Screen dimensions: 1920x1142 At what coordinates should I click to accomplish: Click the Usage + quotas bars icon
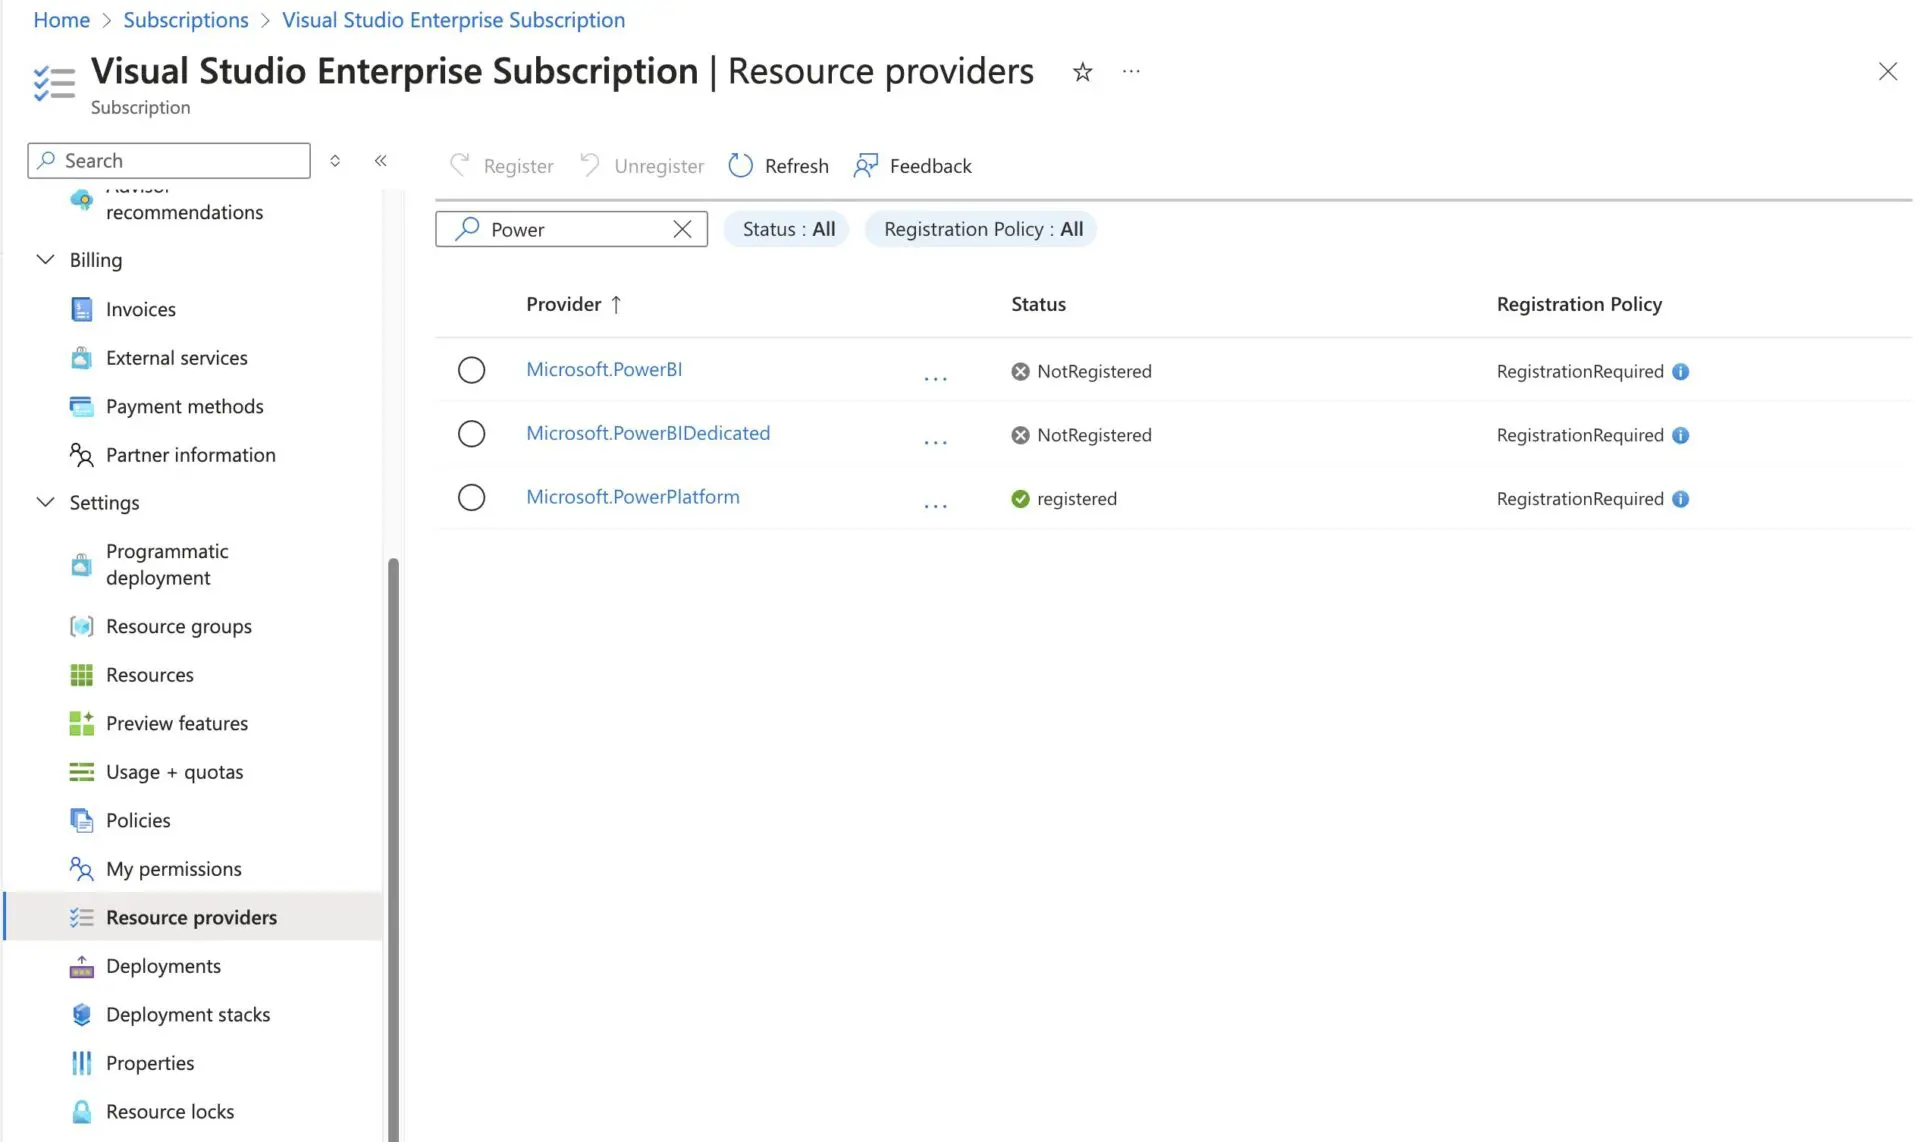[81, 772]
